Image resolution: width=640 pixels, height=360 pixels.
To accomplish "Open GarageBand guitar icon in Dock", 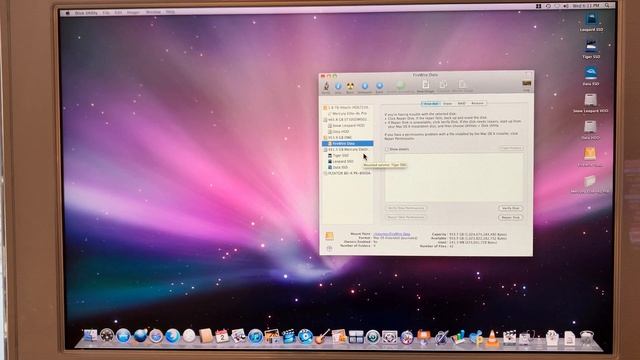I will tap(322, 337).
